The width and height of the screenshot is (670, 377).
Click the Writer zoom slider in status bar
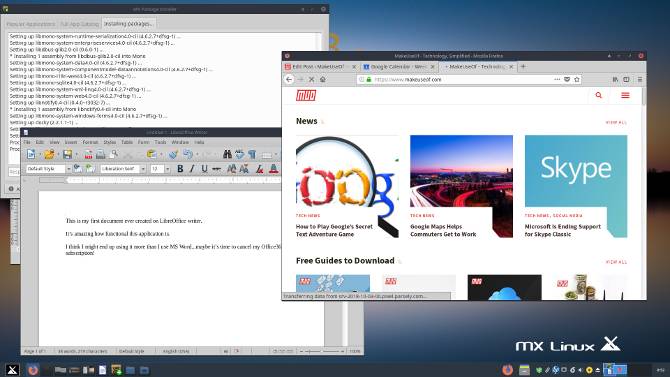click(x=321, y=351)
